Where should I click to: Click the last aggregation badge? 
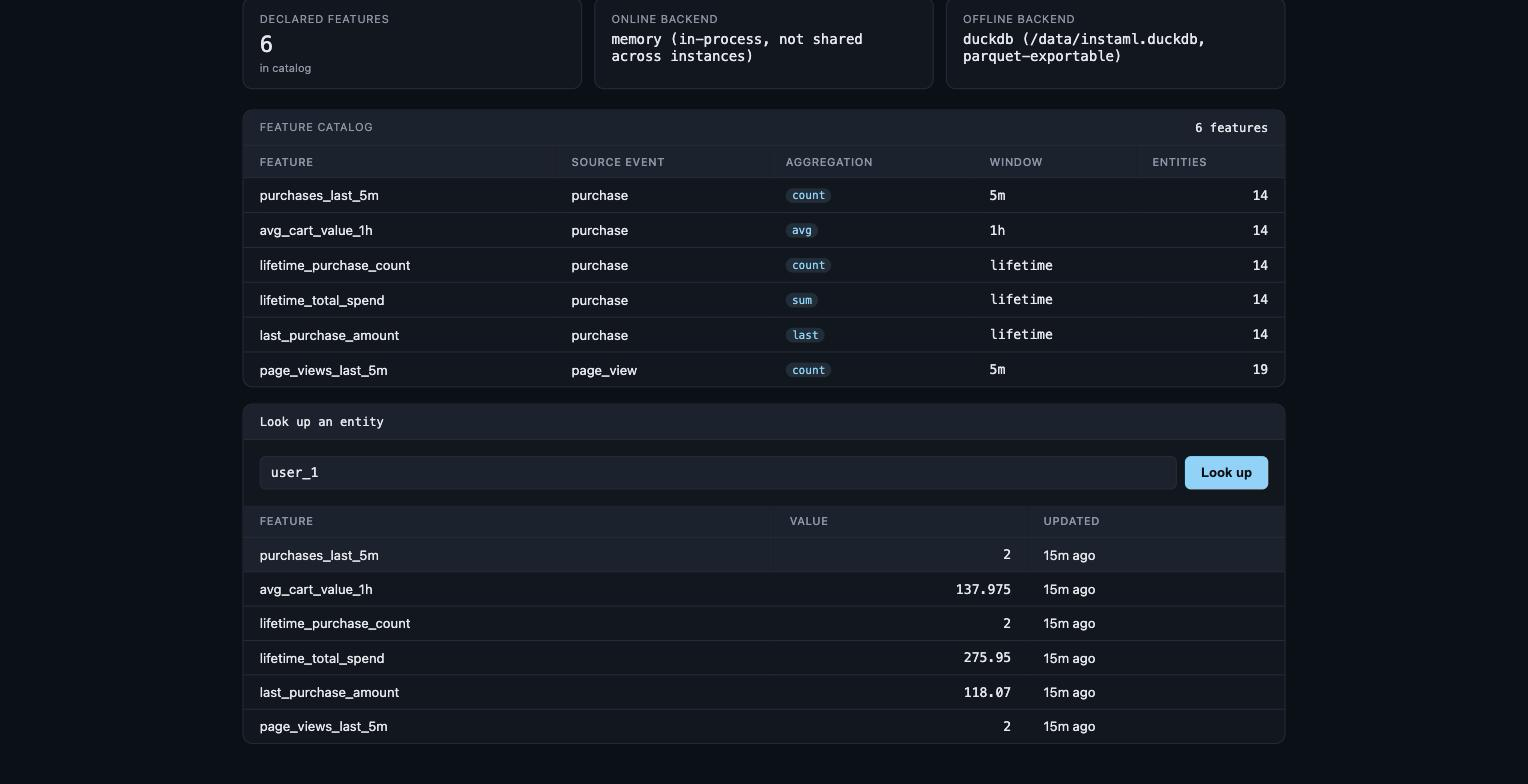[805, 335]
